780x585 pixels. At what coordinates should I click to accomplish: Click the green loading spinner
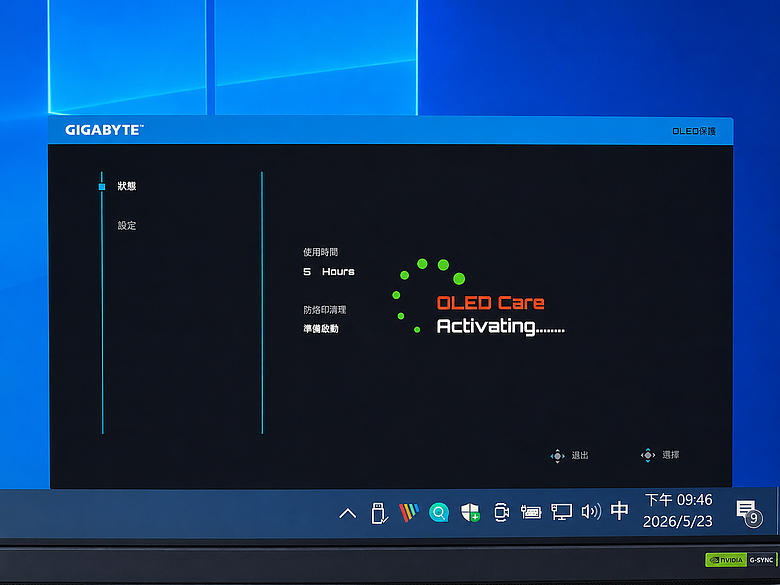(x=428, y=295)
